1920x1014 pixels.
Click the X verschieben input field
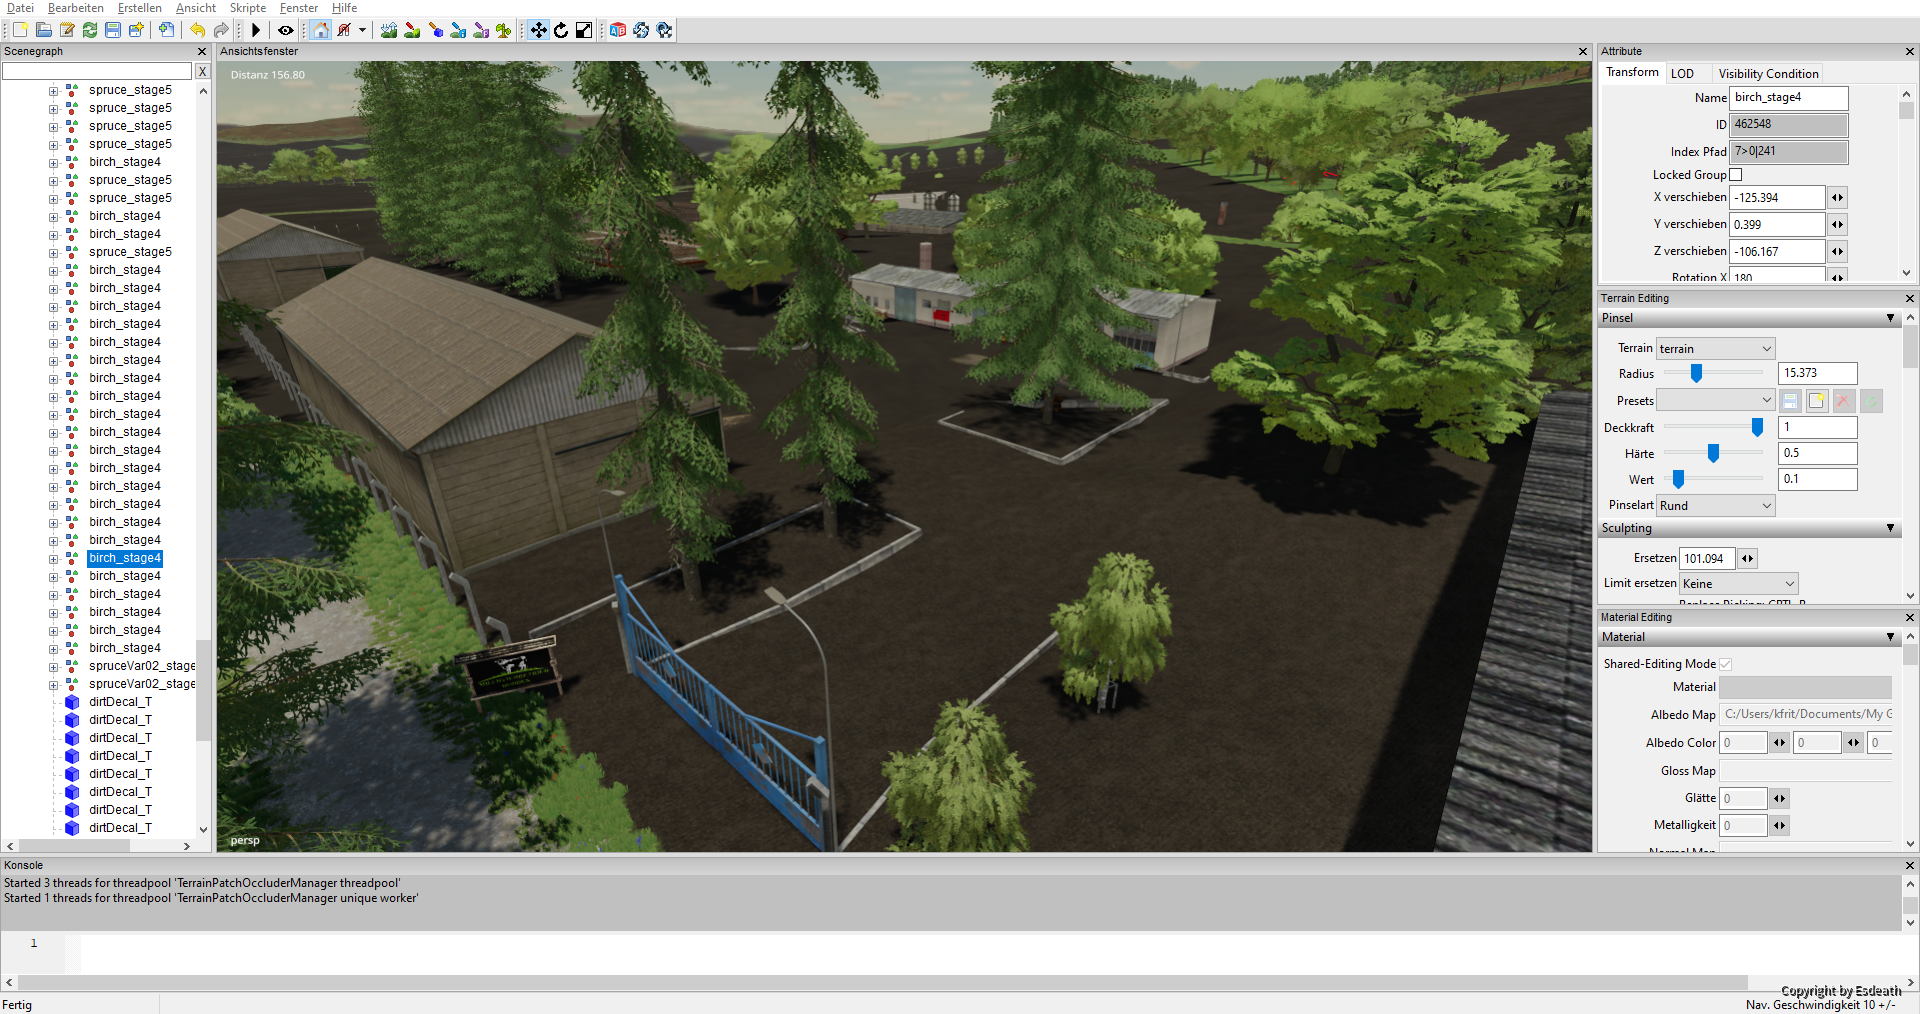1778,198
